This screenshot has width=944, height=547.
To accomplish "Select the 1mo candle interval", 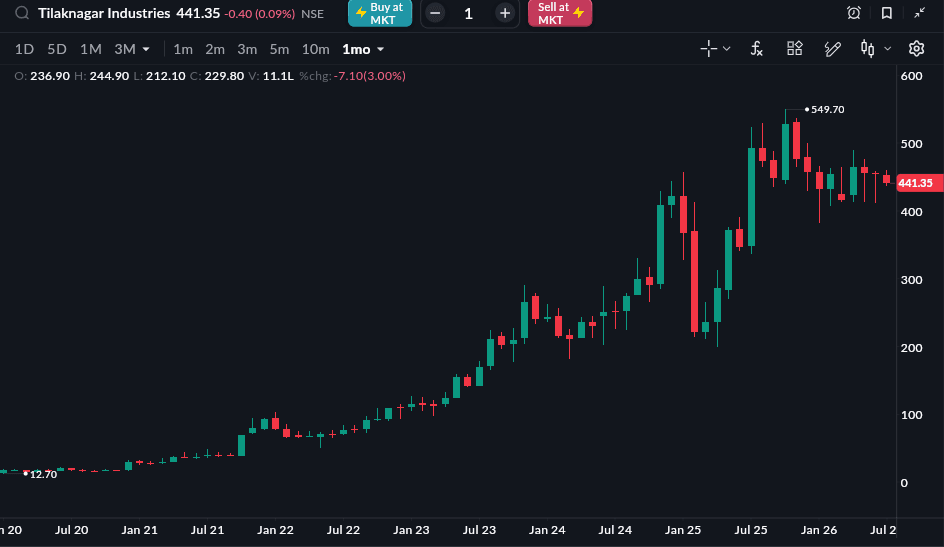I will tap(356, 49).
